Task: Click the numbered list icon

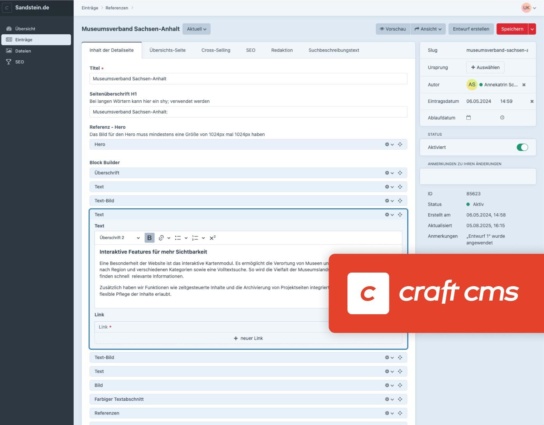Action: pos(195,238)
